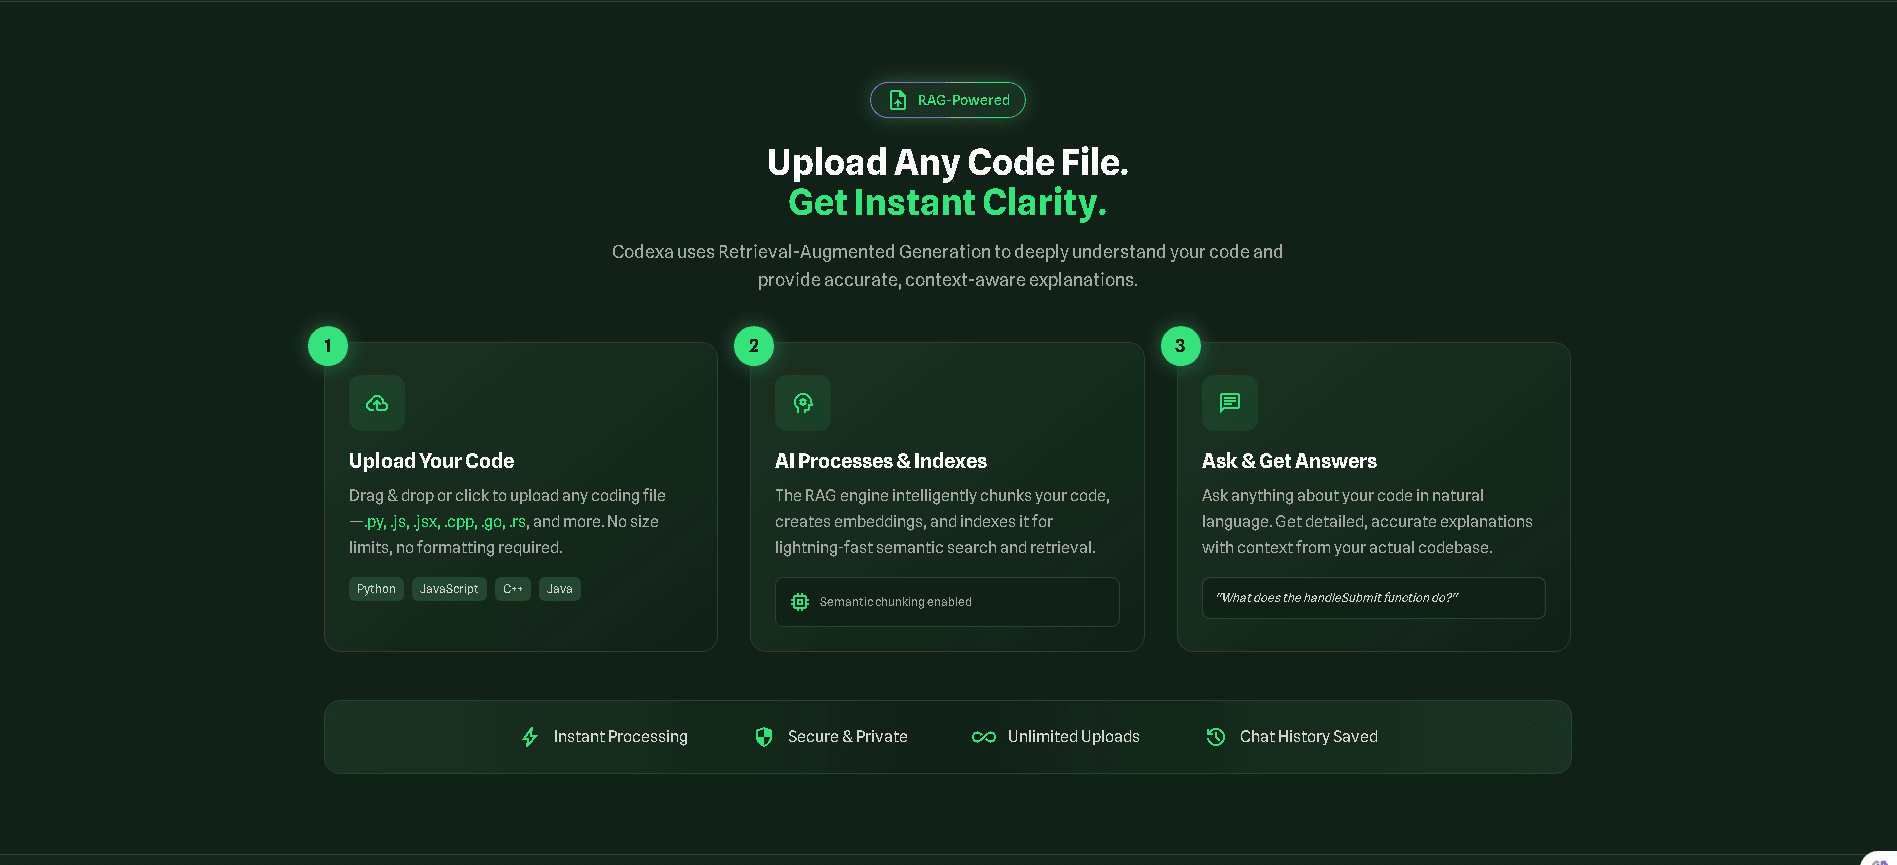This screenshot has width=1897, height=865.
Task: Select the Java language tag
Action: point(560,589)
